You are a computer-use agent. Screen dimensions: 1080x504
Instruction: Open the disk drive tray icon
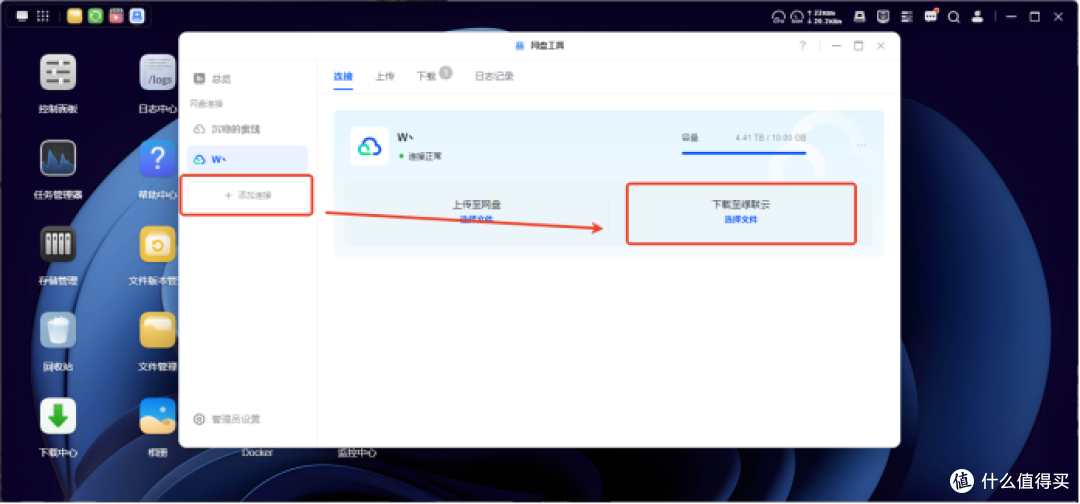(x=860, y=17)
